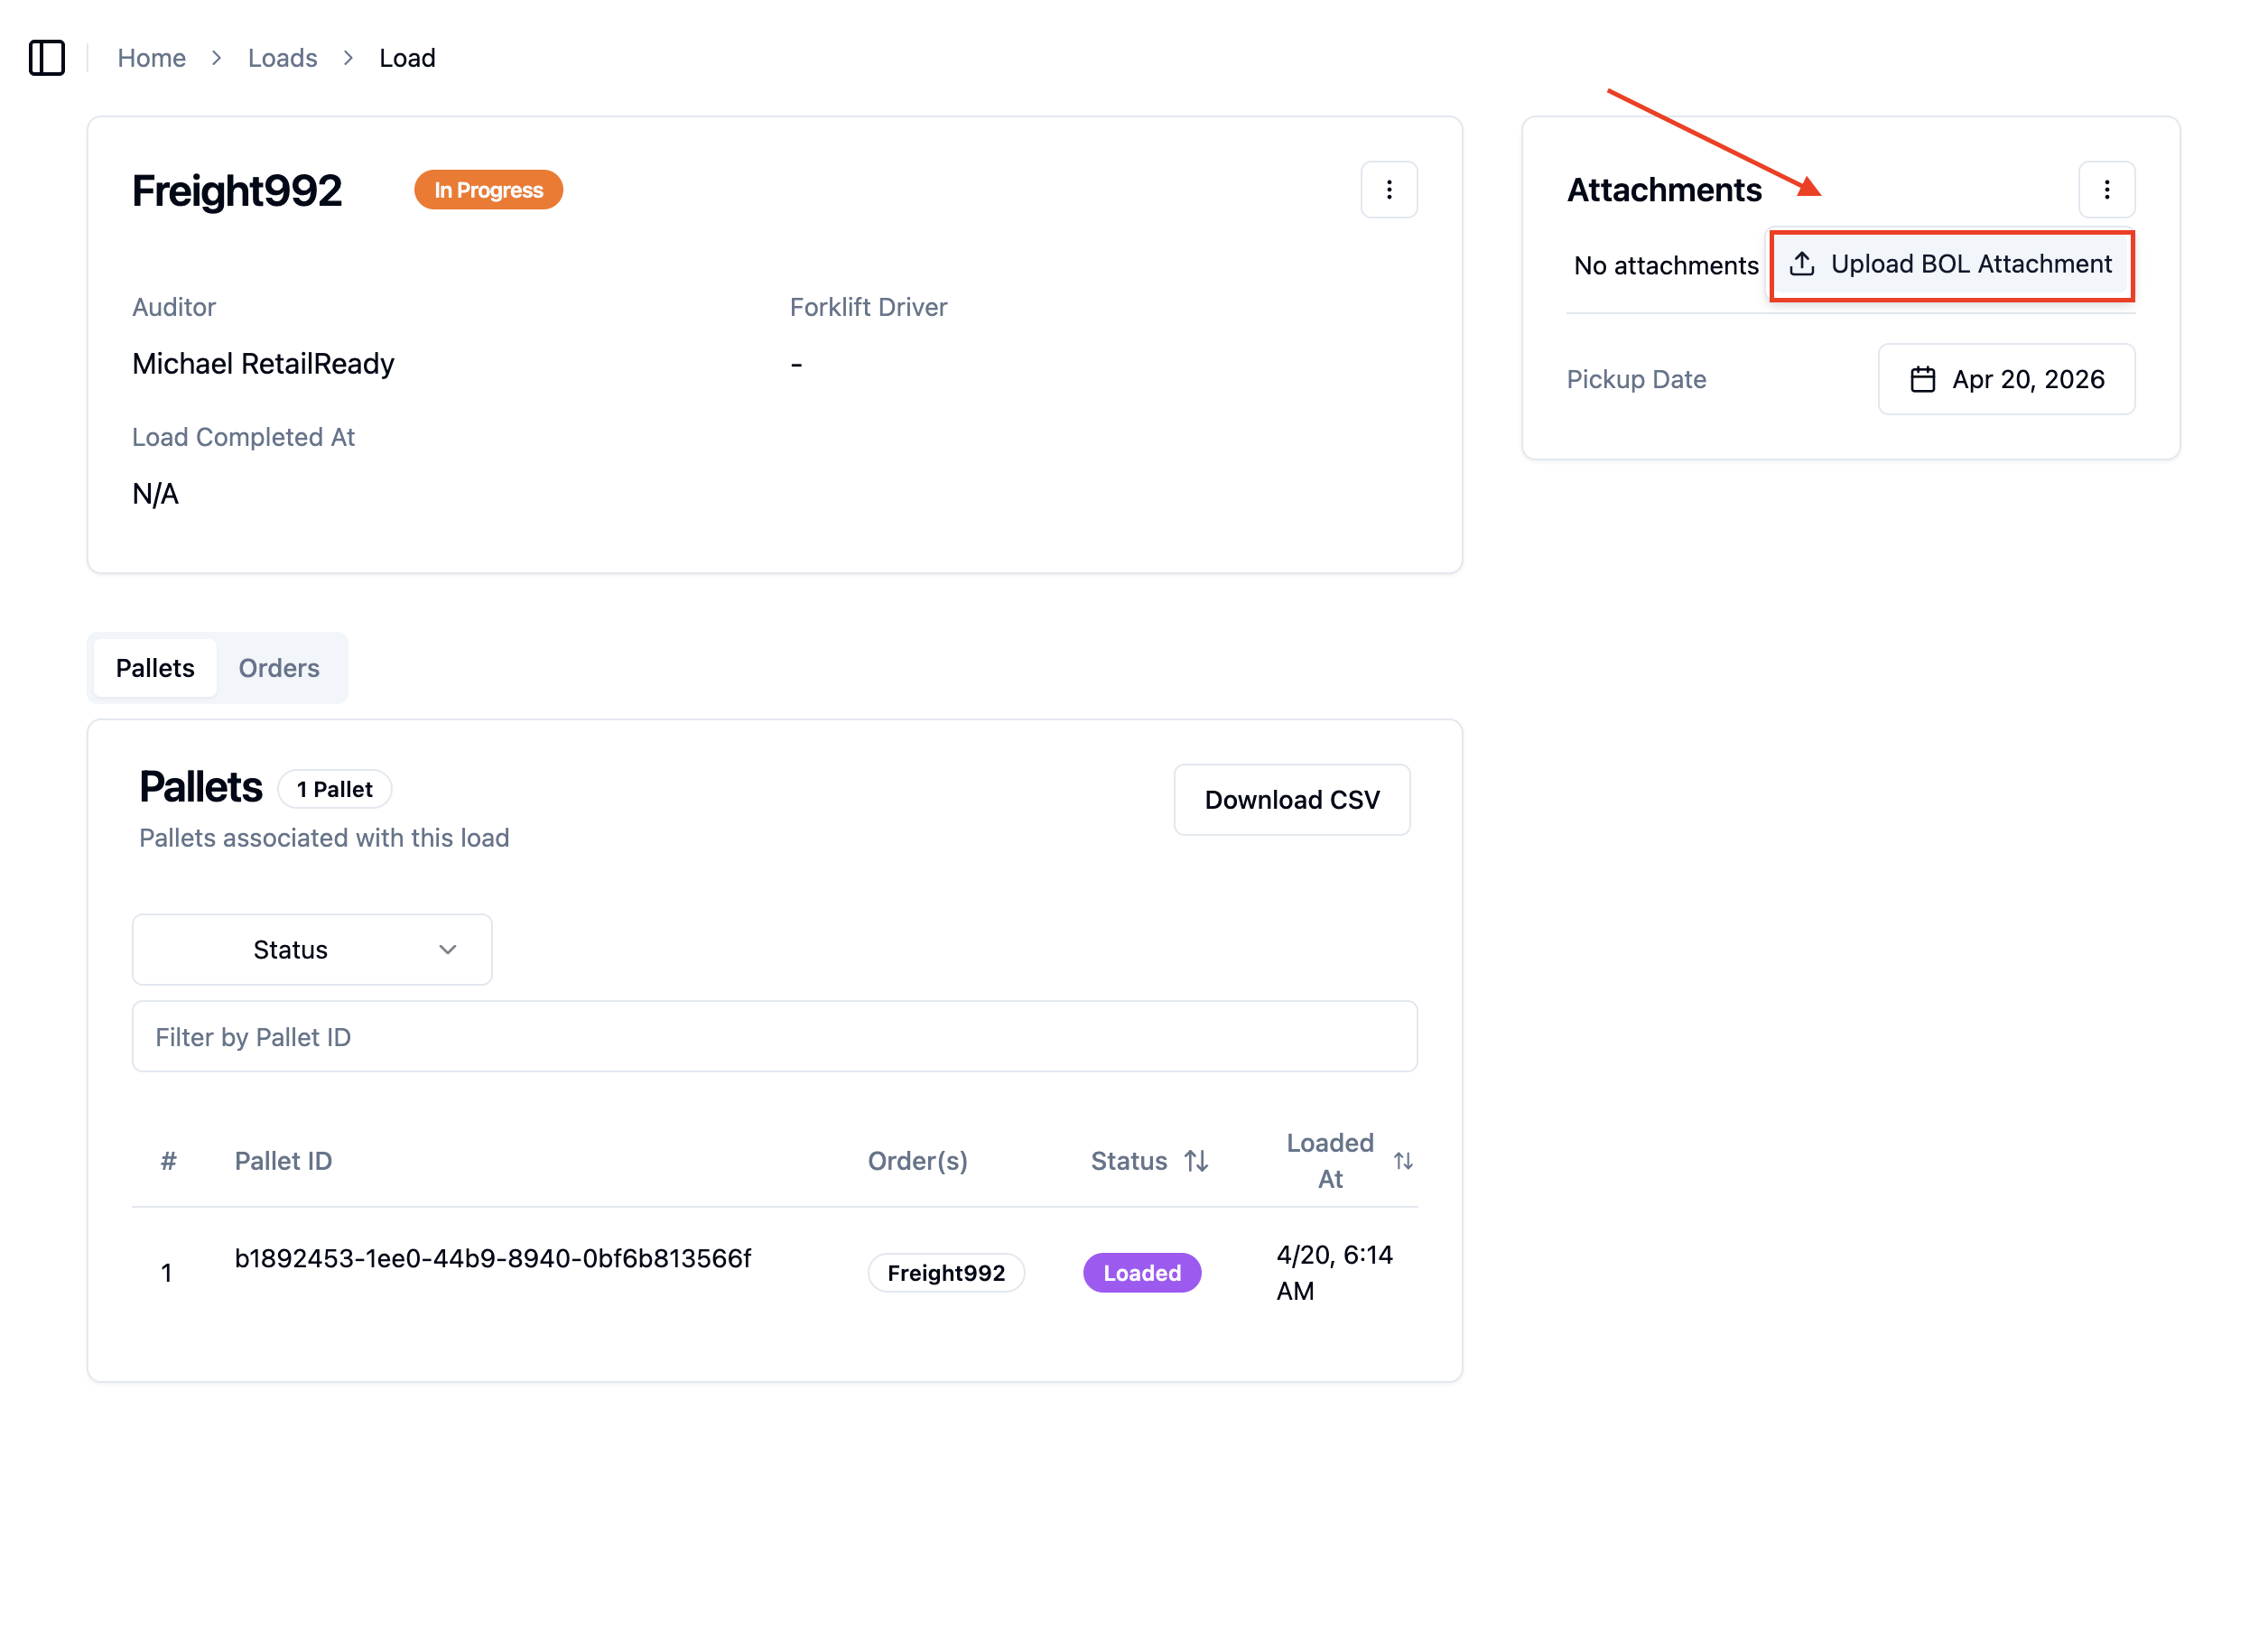Click the In Progress status badge
The height and width of the screenshot is (1641, 2268).
488,190
